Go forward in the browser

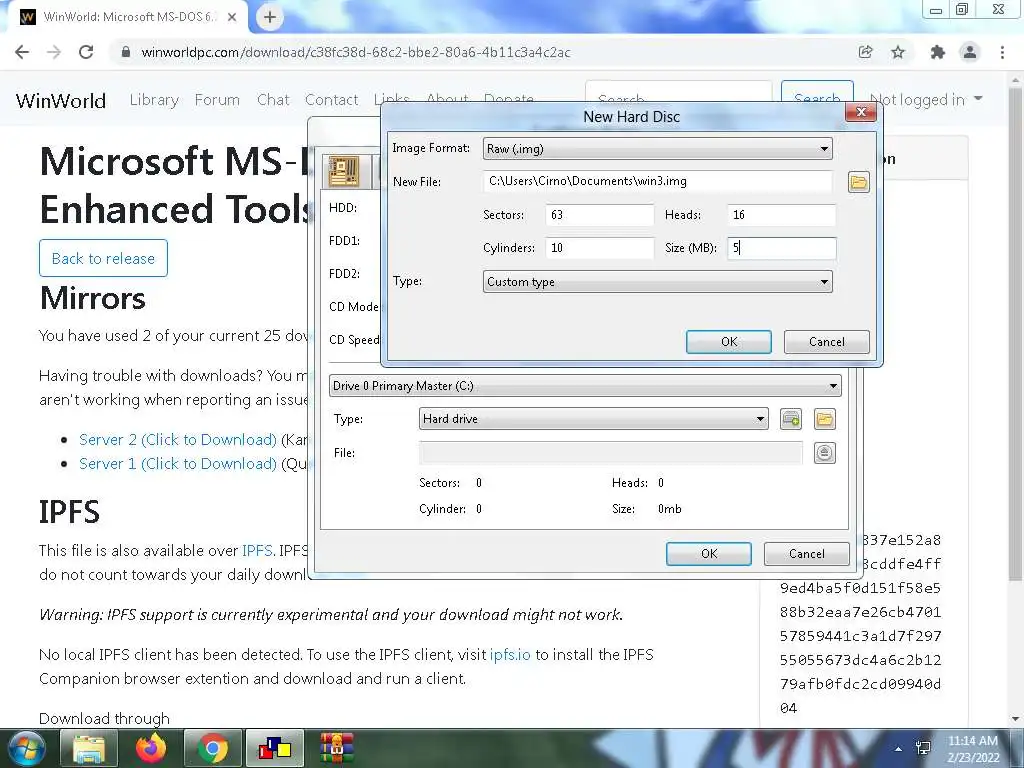click(x=54, y=52)
